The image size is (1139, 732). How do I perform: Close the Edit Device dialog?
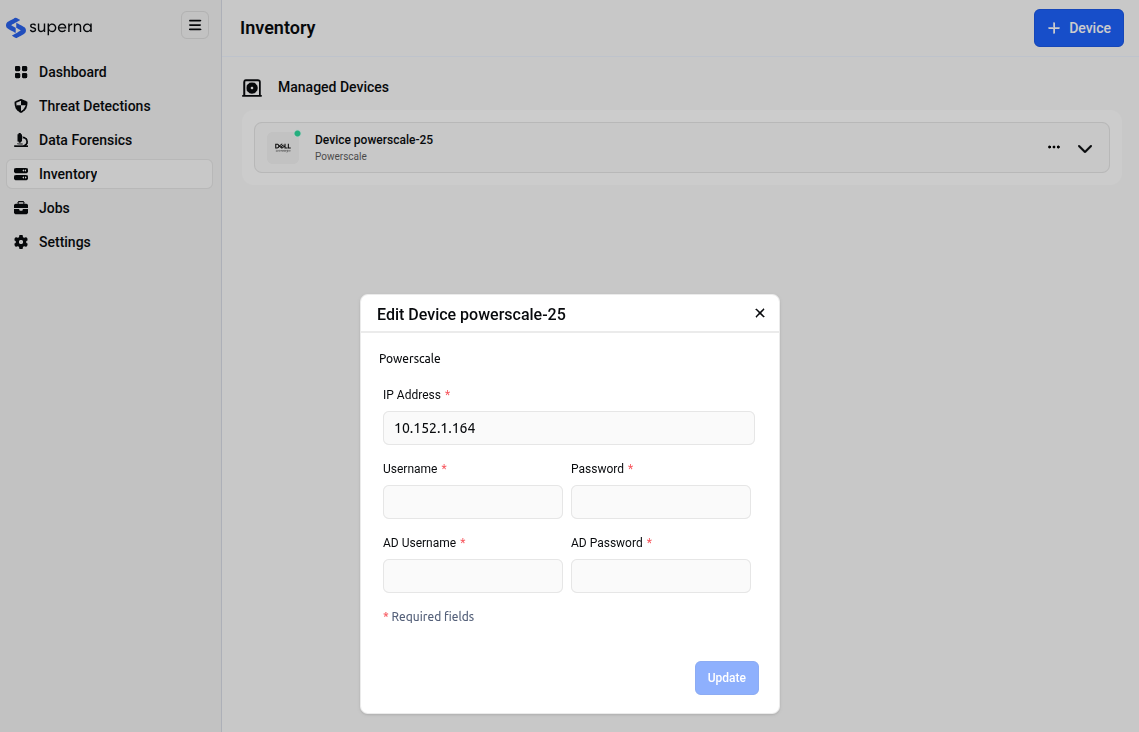[760, 313]
